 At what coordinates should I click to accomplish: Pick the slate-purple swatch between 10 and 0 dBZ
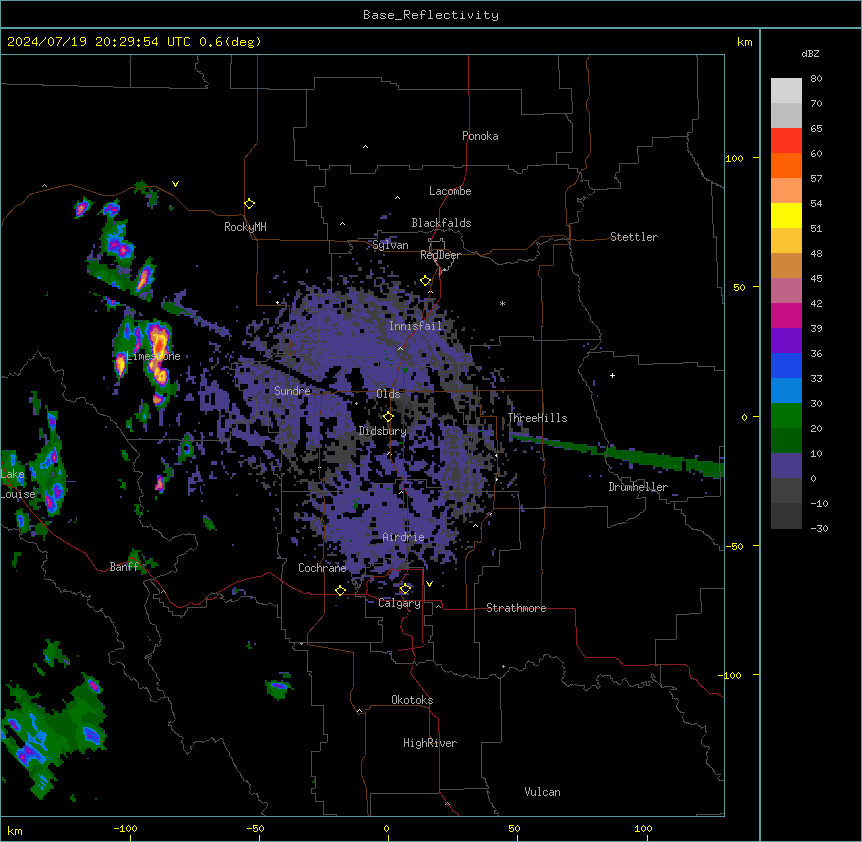point(786,466)
